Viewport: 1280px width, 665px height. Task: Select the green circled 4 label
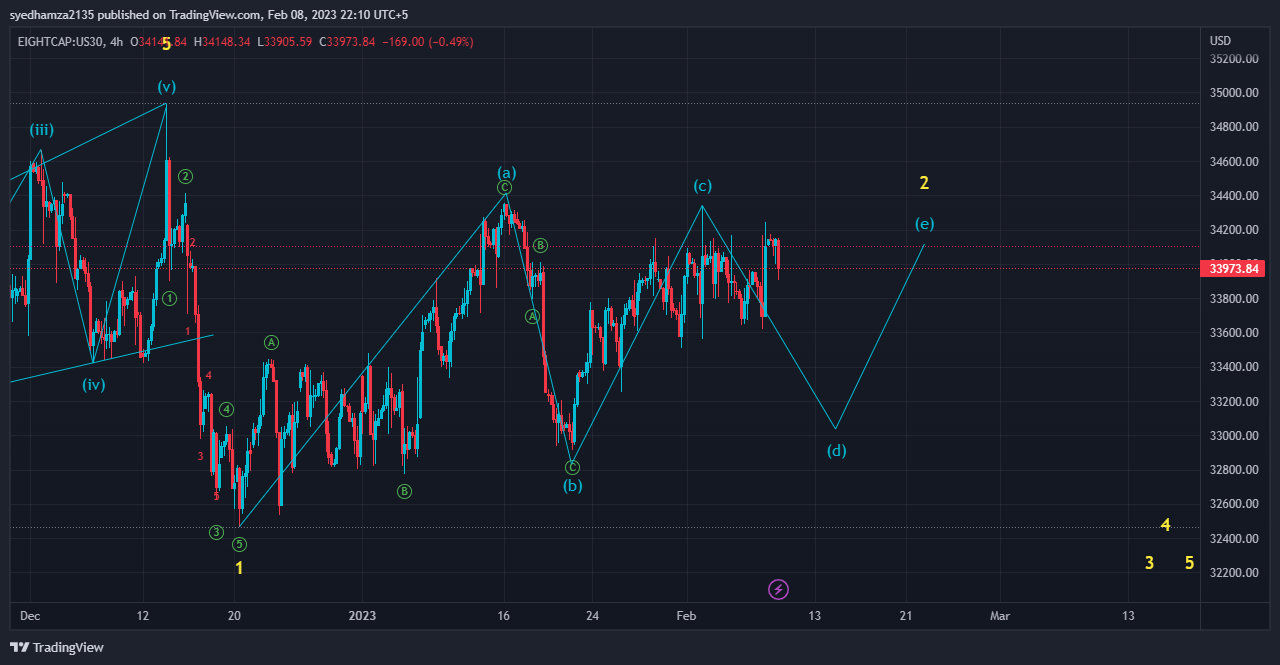point(227,409)
